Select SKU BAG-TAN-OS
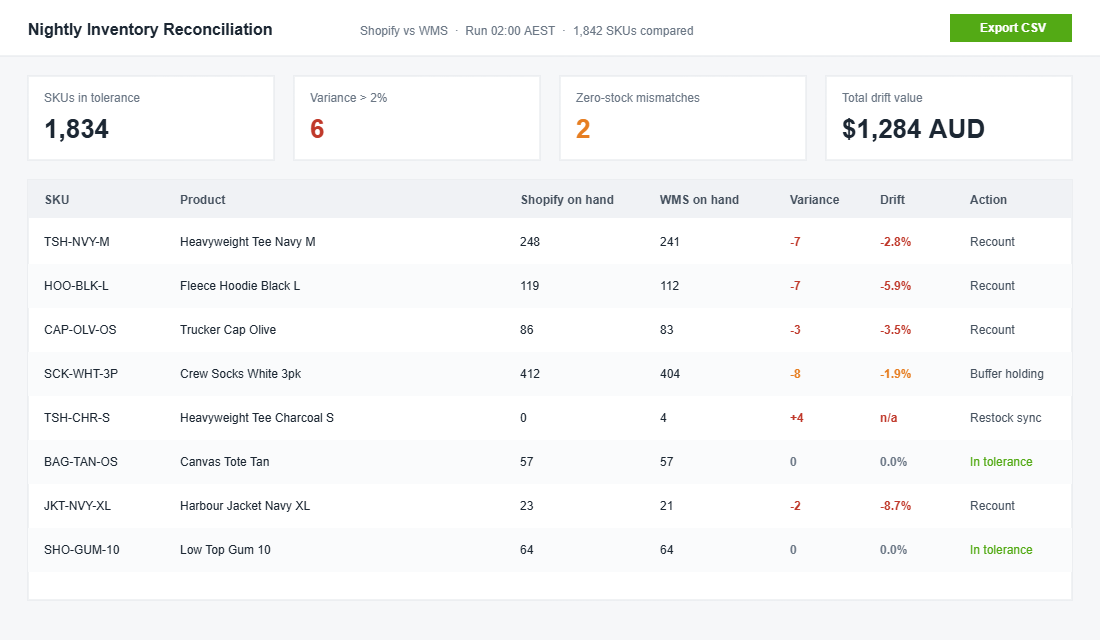 [x=81, y=462]
